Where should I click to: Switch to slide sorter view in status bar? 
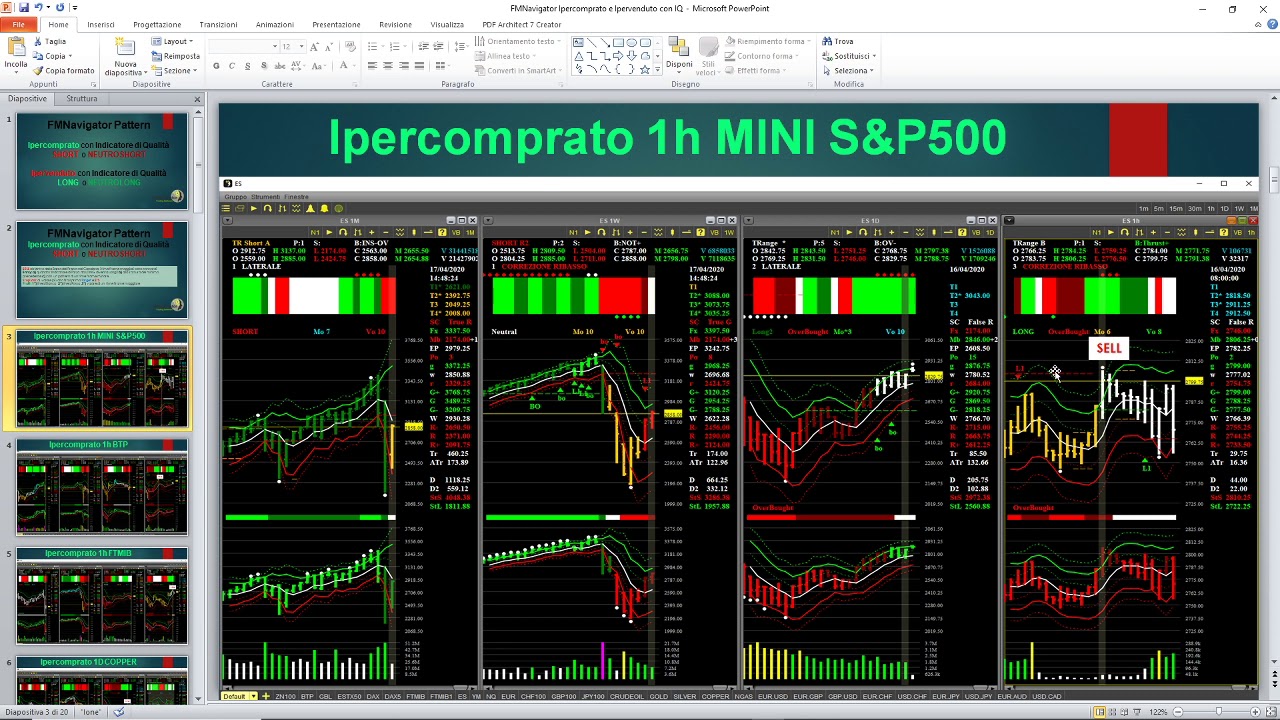click(x=1112, y=712)
